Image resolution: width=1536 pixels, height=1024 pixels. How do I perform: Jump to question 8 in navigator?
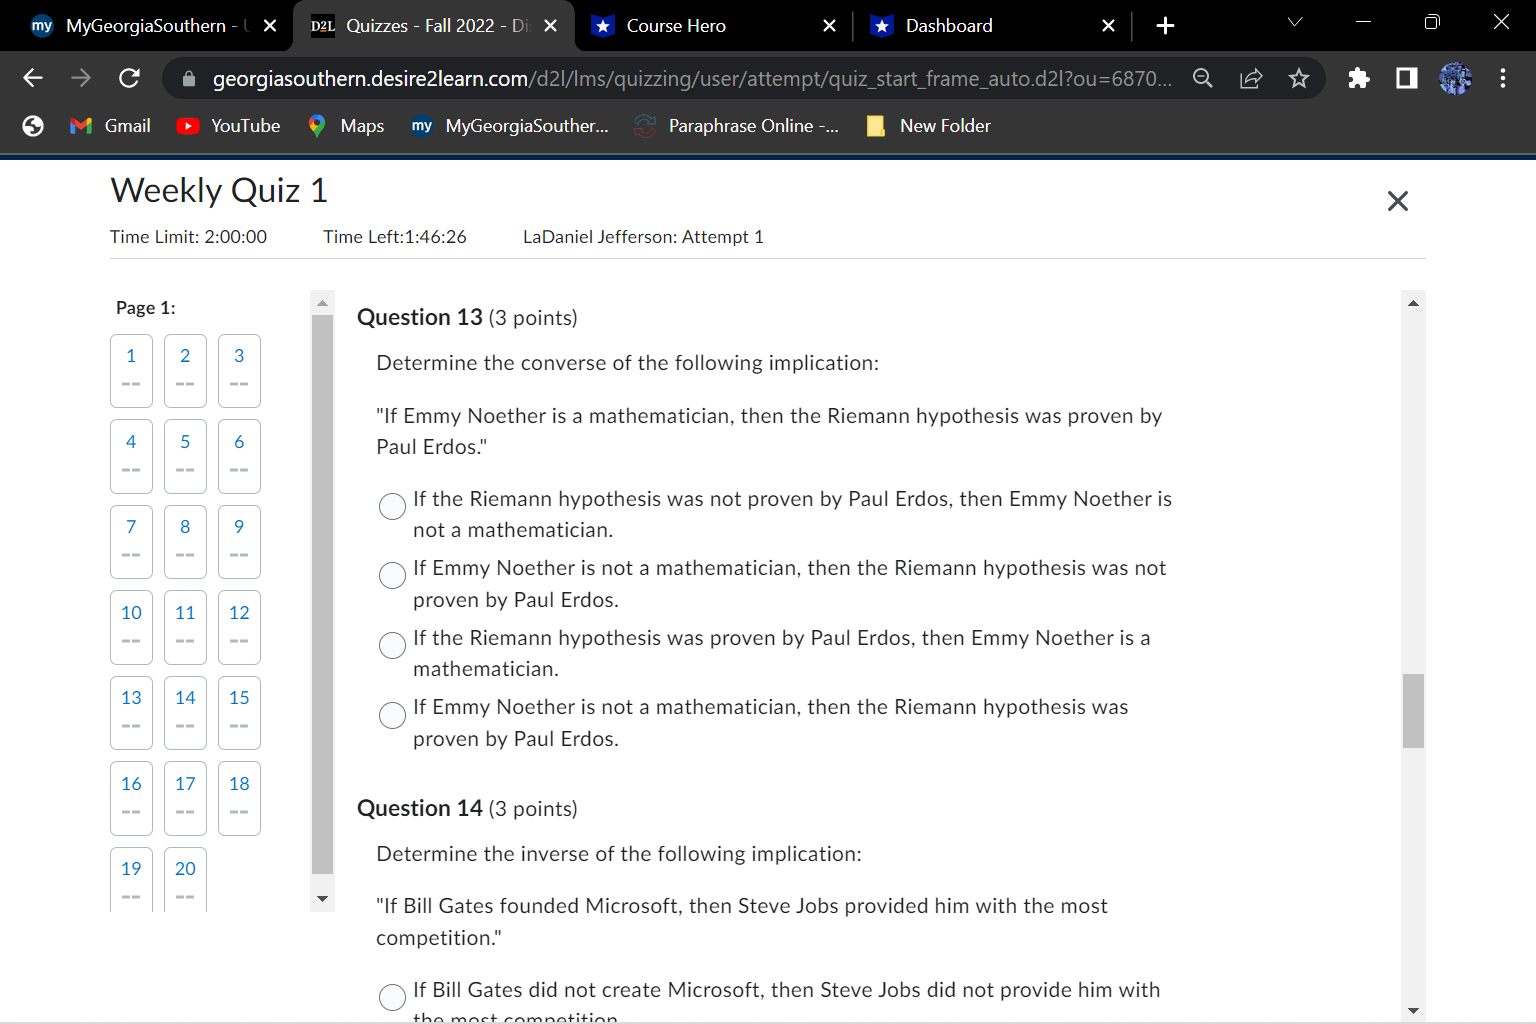tap(185, 542)
